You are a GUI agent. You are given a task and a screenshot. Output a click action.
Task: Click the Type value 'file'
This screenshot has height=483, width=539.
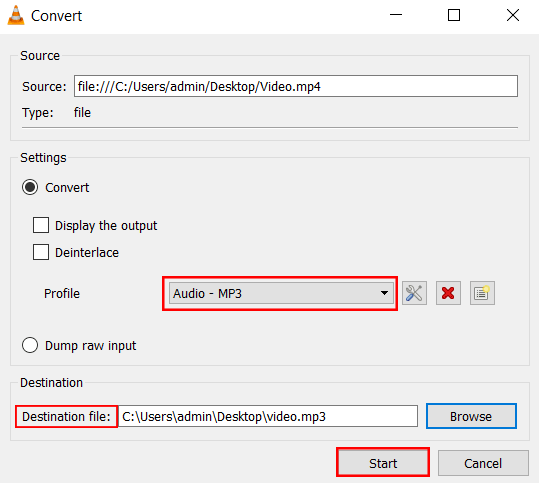coord(82,113)
